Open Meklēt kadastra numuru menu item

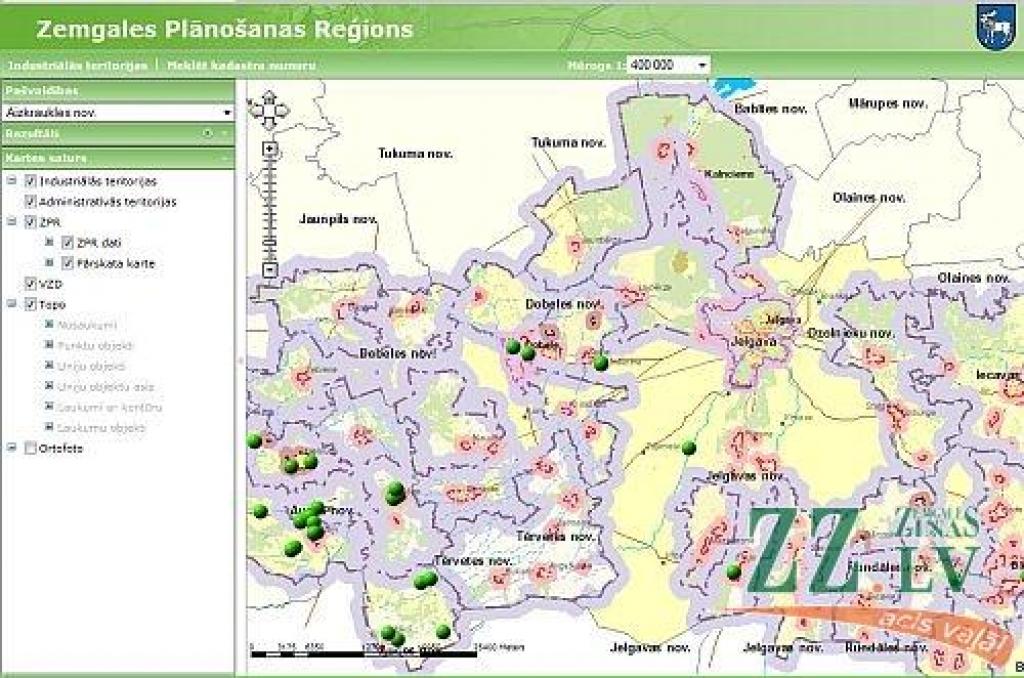click(242, 65)
